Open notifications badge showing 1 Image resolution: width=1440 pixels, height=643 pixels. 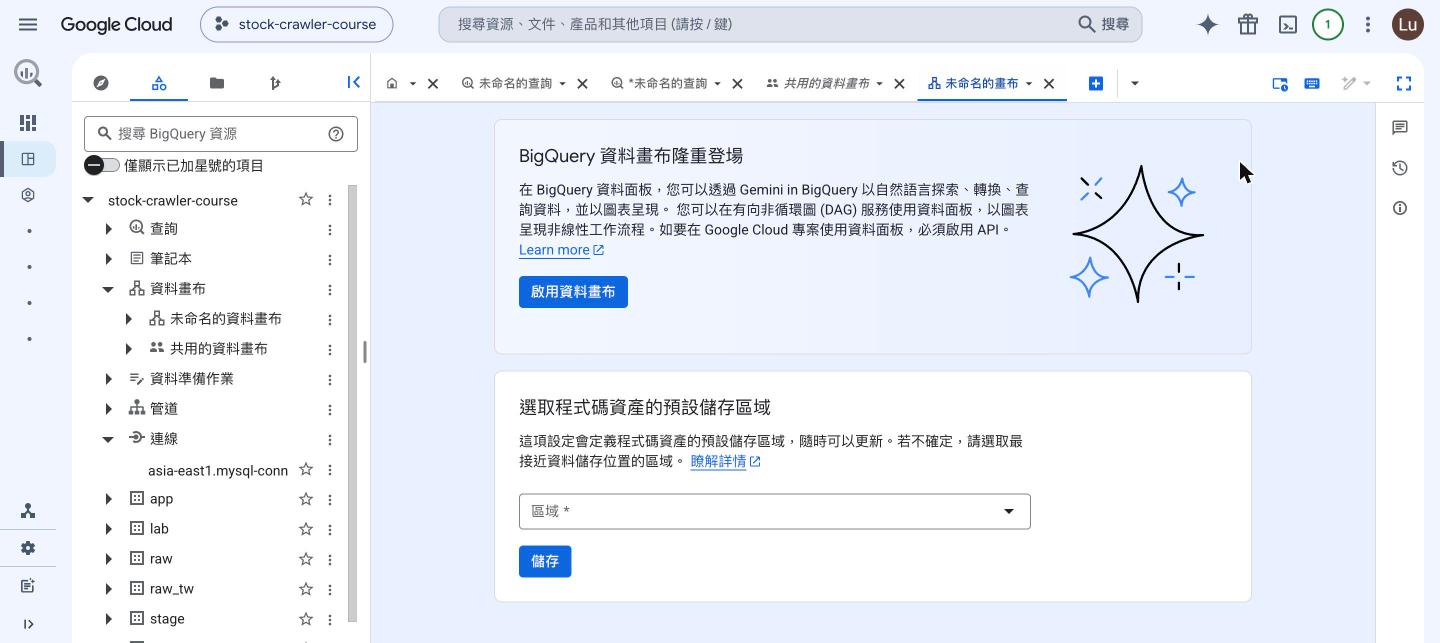pos(1328,24)
